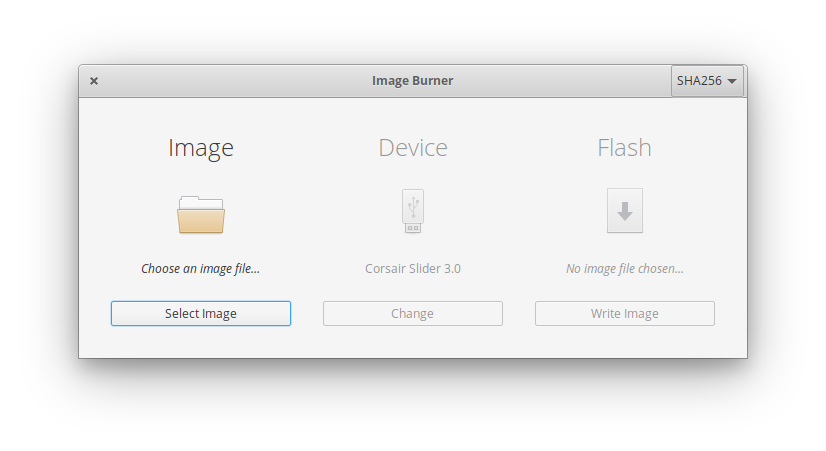Close the Image Burner window with X

[94, 81]
